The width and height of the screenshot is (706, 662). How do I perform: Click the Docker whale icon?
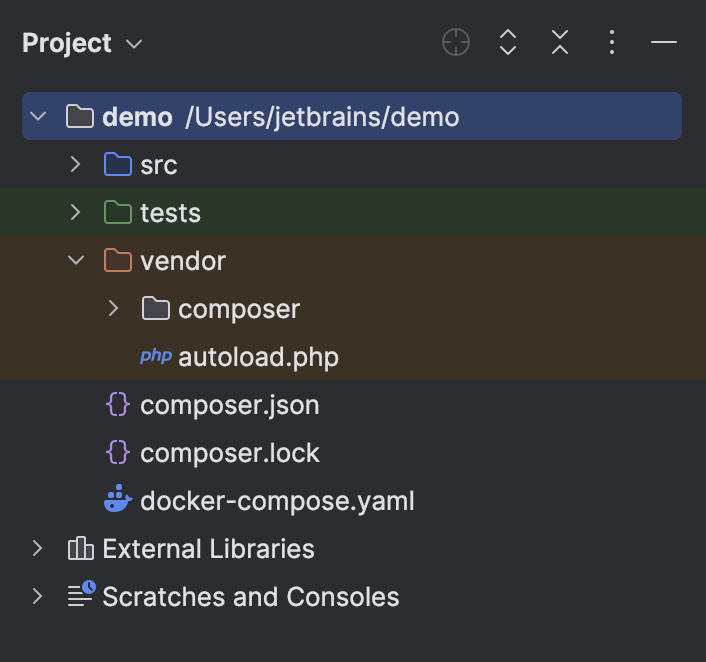tap(118, 499)
